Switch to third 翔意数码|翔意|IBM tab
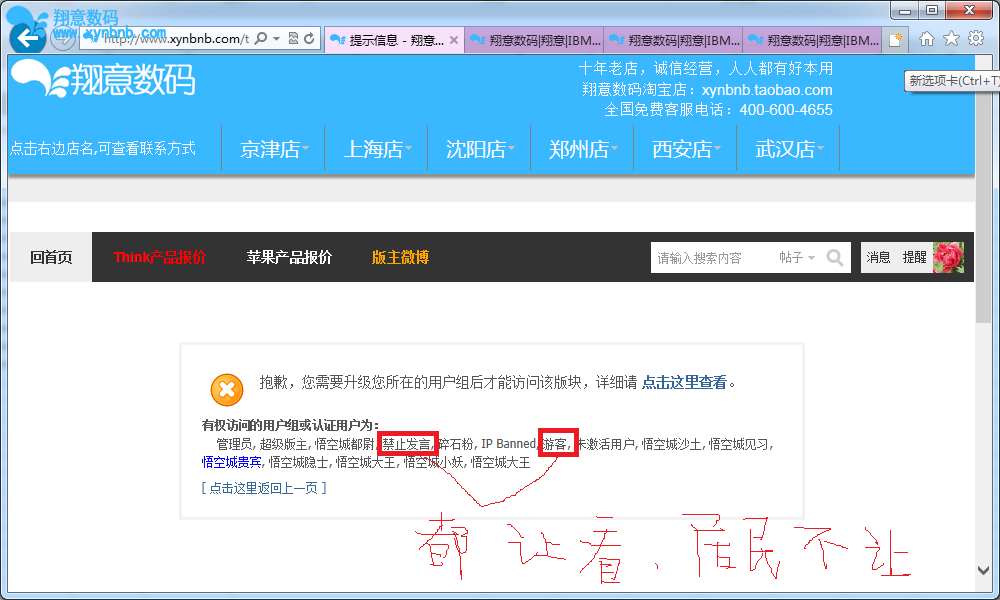 (x=673, y=40)
